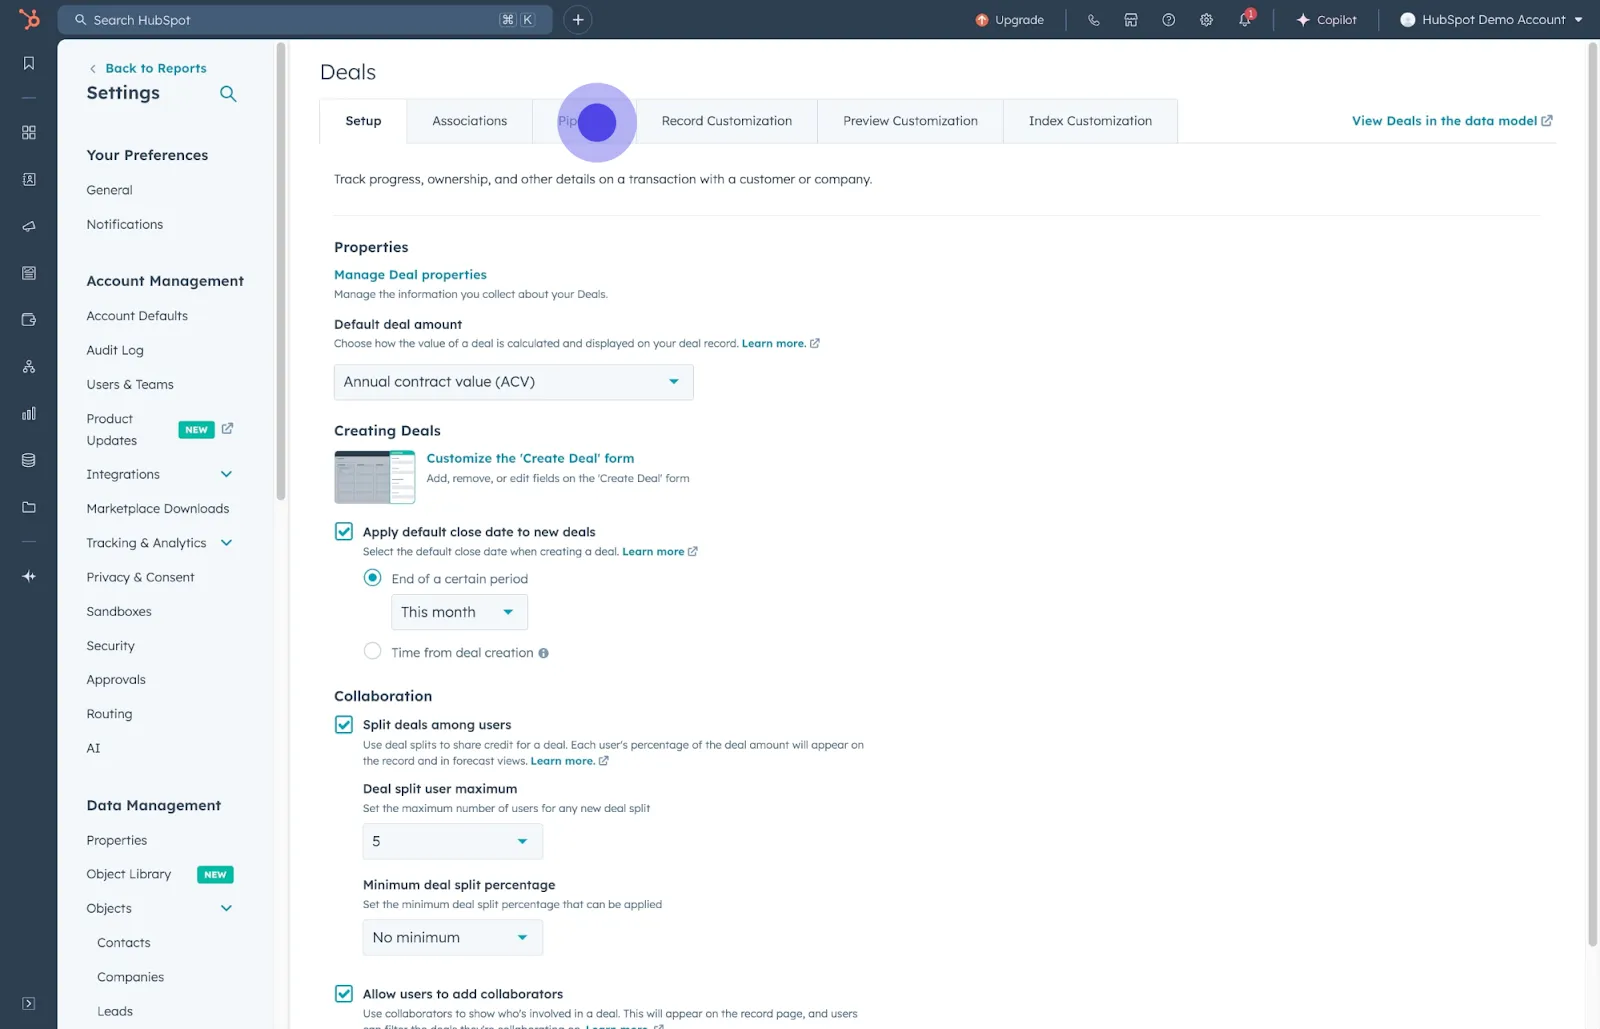This screenshot has height=1029, width=1600.
Task: Click Upgrade arrow icon button
Action: tap(1009, 20)
